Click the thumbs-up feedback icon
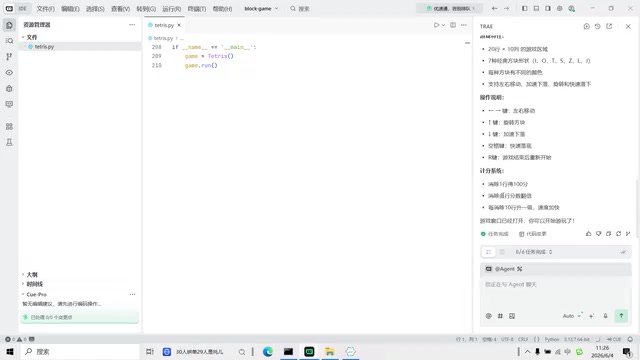Screen dimensions: 640x360 [x=588, y=234]
